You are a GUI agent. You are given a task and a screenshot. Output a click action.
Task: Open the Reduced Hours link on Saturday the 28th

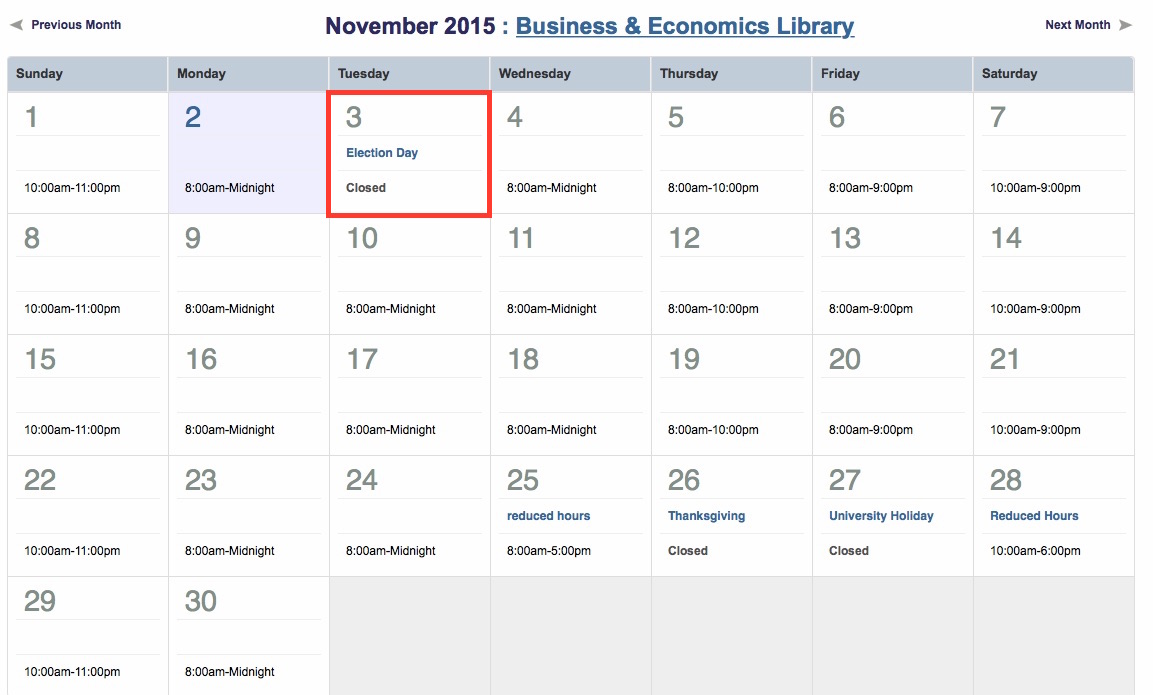[x=1034, y=516]
